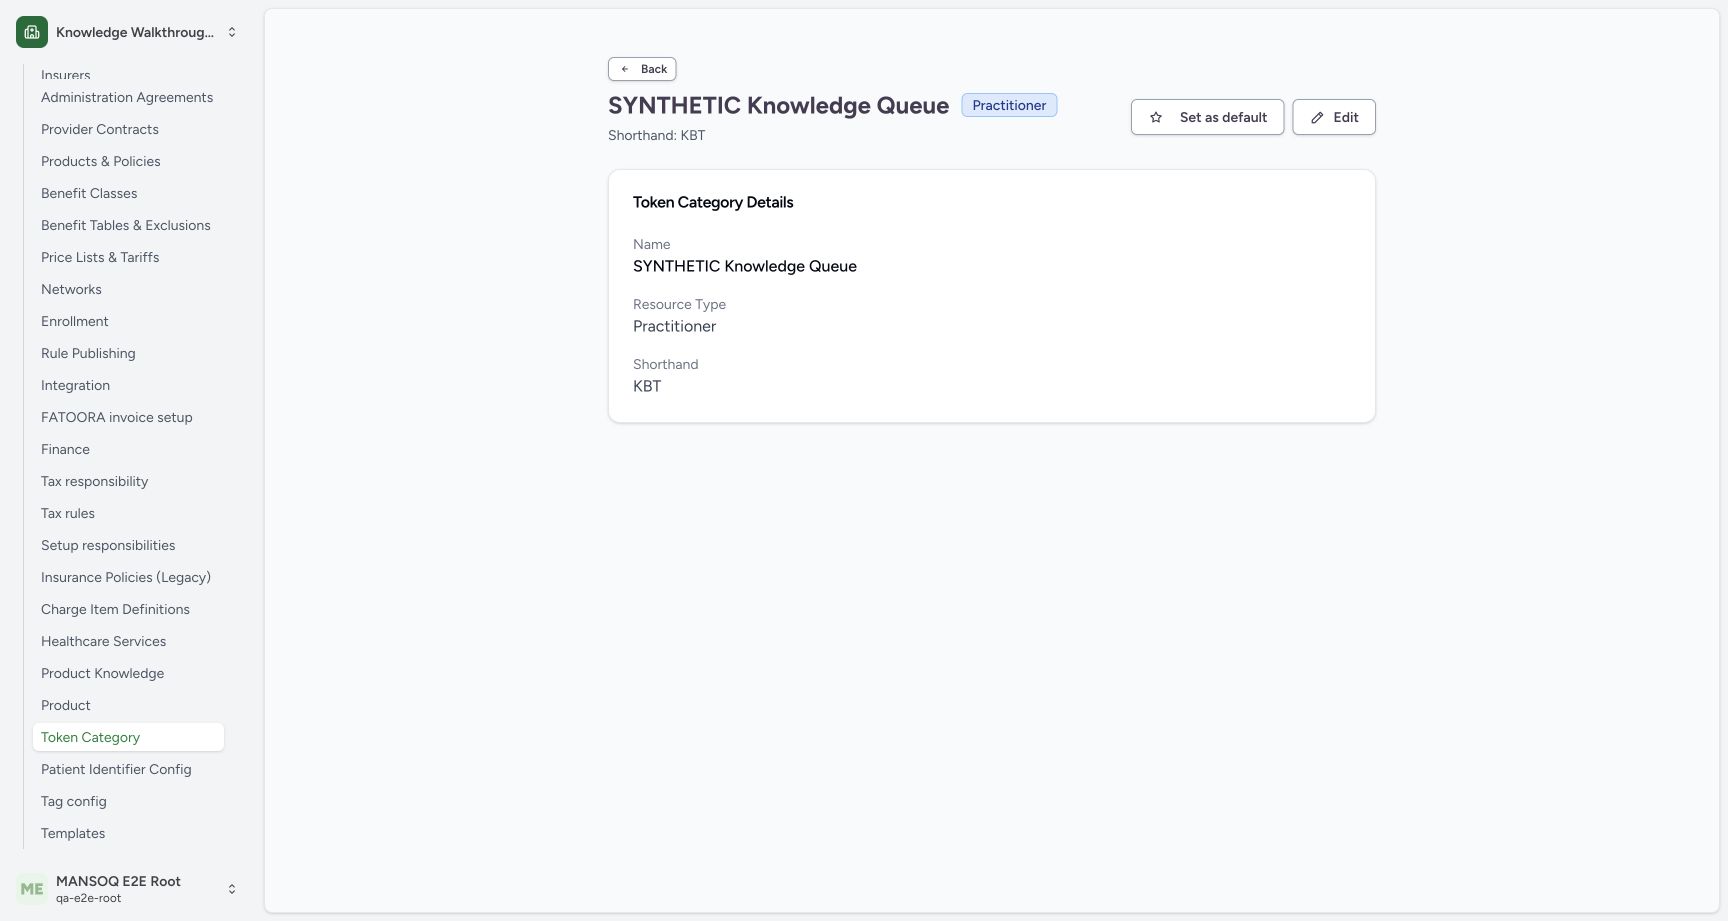Open FATOORA invoice setup
1728x921 pixels.
[x=117, y=417]
